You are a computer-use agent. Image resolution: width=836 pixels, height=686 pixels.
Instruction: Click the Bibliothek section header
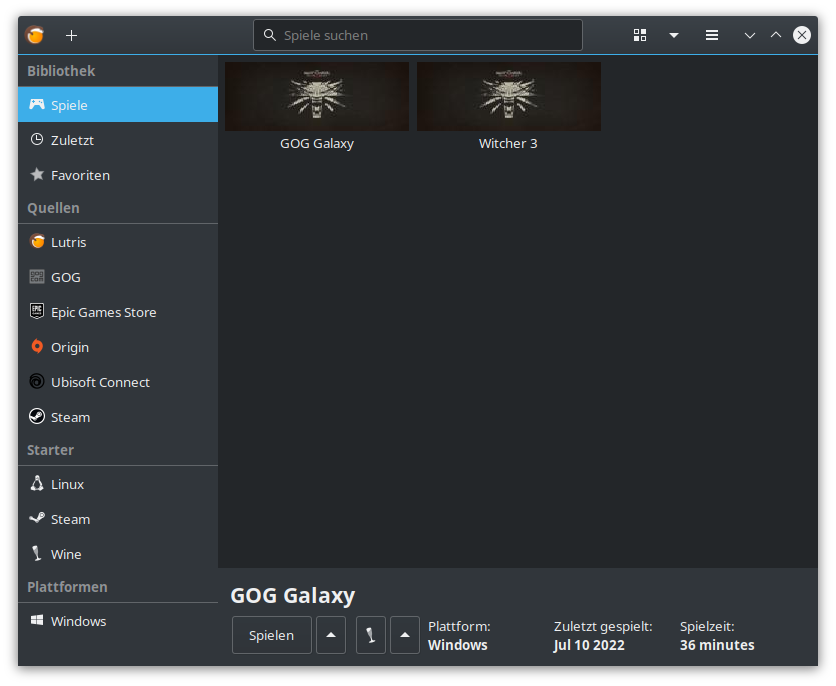(61, 71)
